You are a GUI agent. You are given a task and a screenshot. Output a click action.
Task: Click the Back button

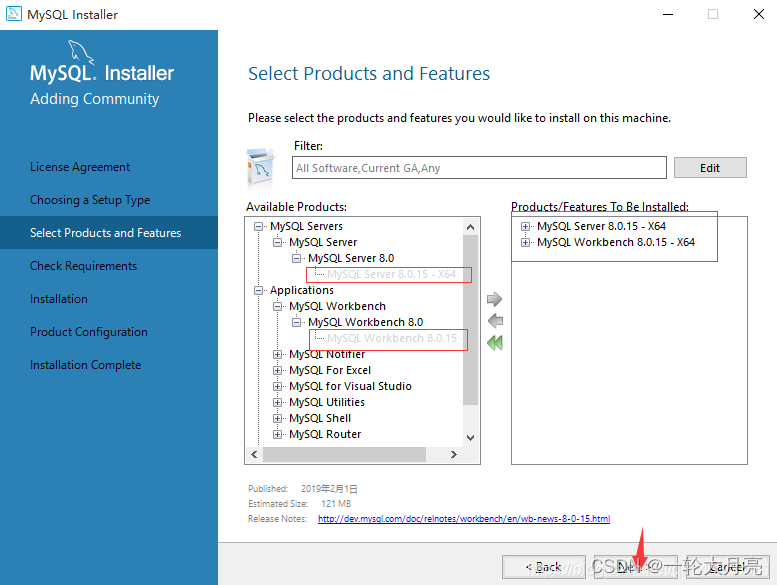point(544,567)
